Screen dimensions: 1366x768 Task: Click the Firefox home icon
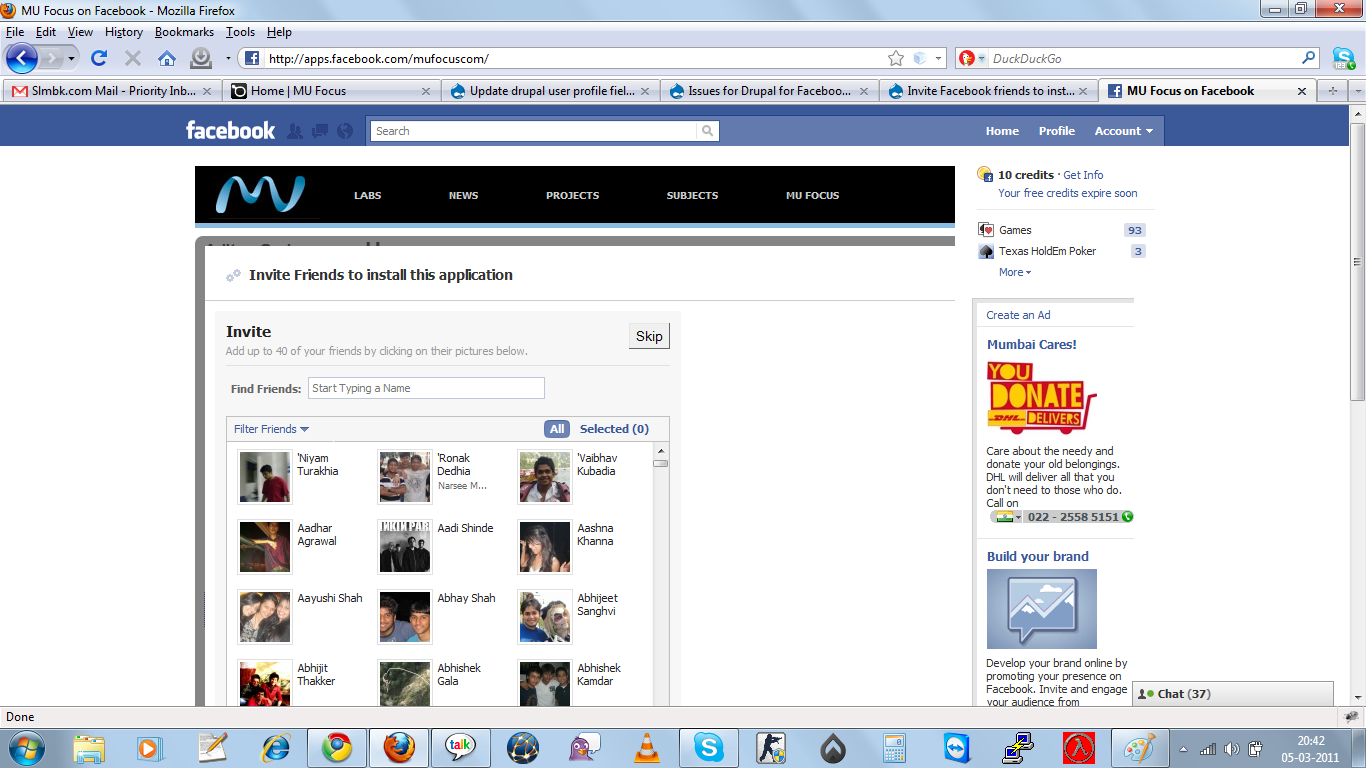tap(166, 58)
